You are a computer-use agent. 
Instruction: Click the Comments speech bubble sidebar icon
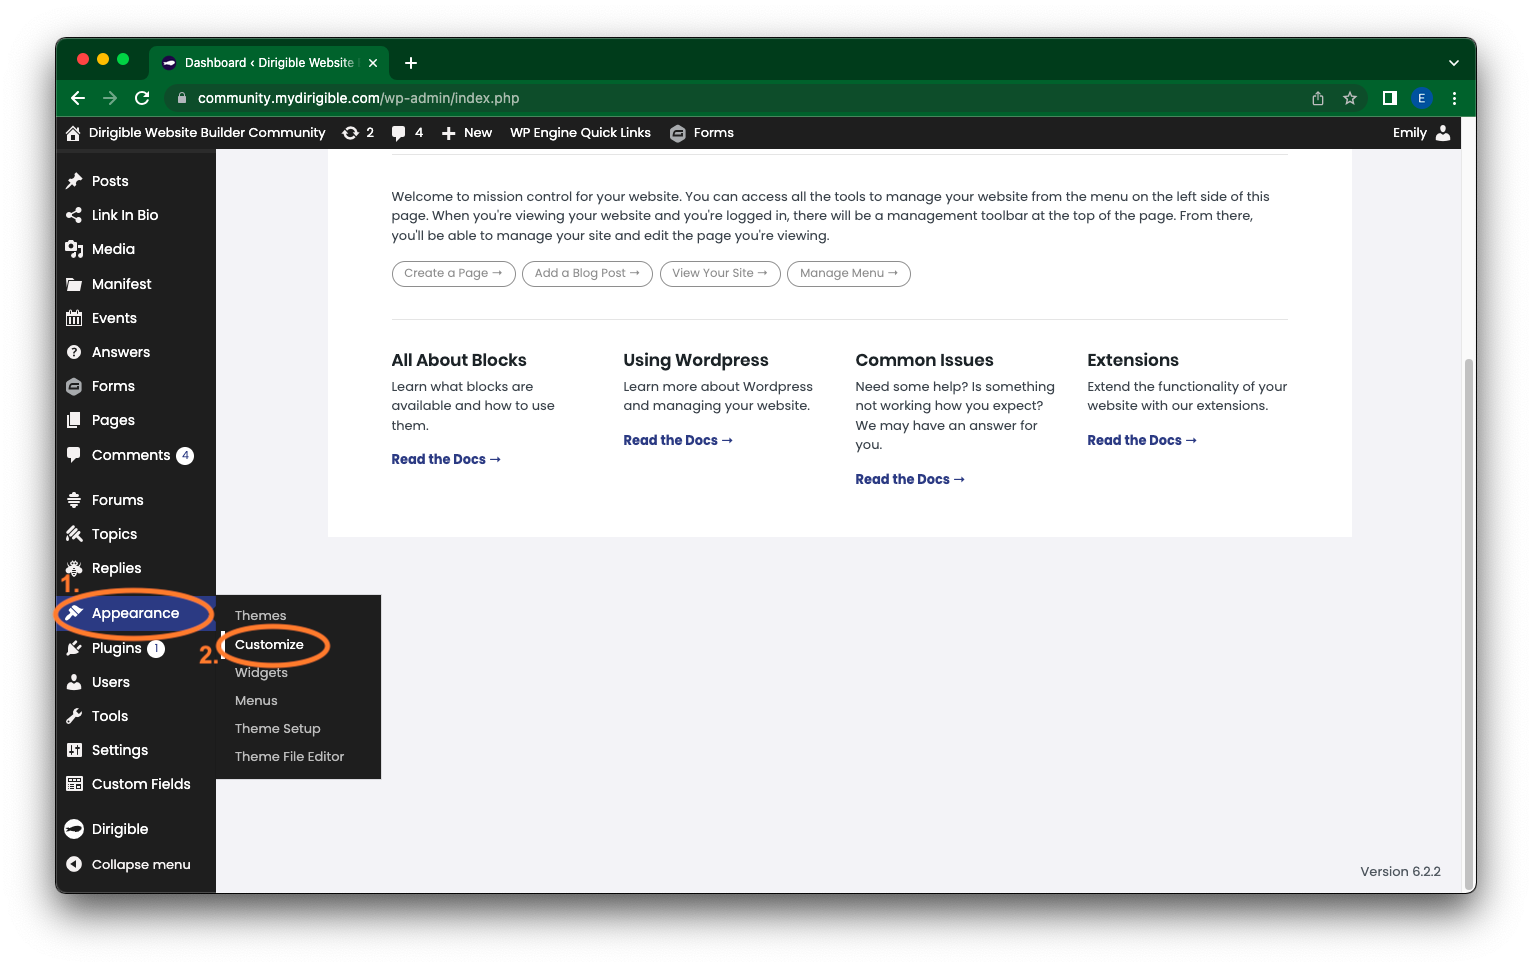click(74, 455)
